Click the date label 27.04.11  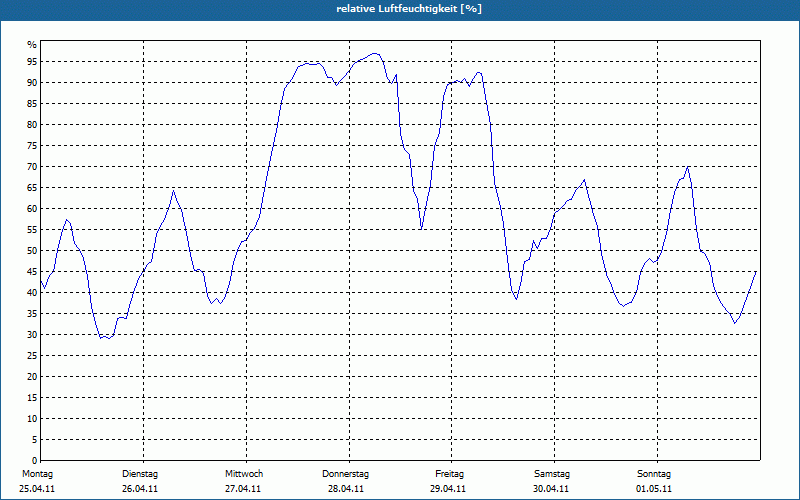[243, 489]
